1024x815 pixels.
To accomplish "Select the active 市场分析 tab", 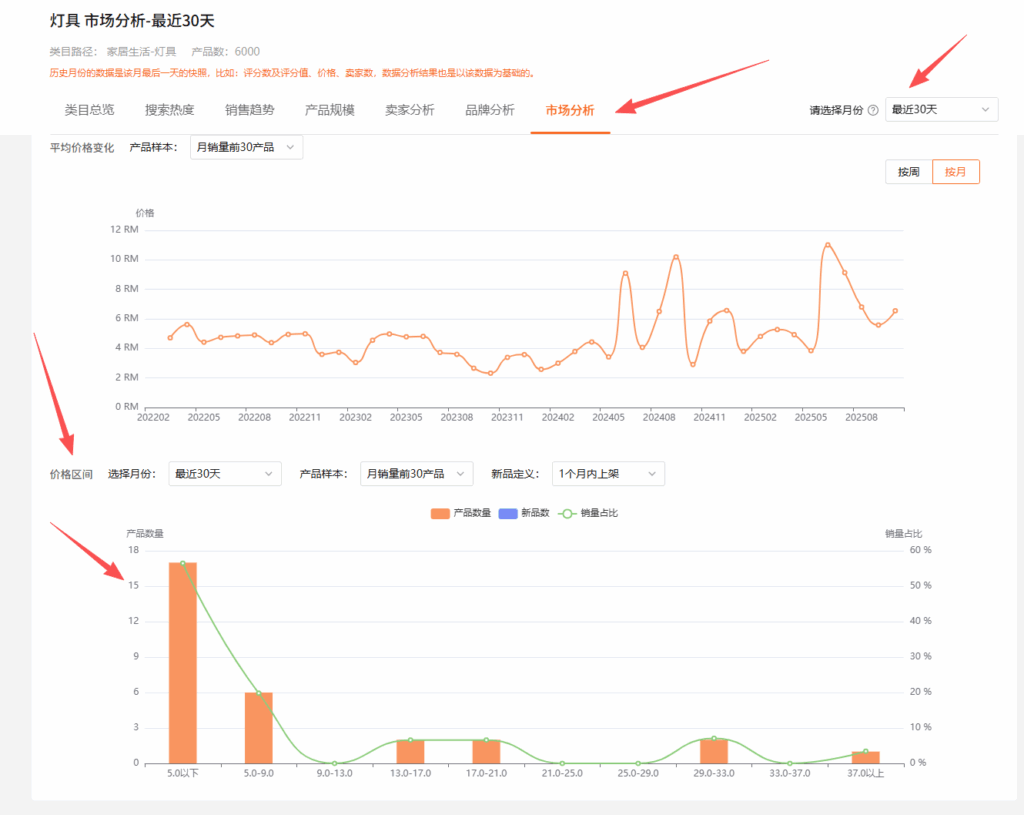I will coord(570,110).
